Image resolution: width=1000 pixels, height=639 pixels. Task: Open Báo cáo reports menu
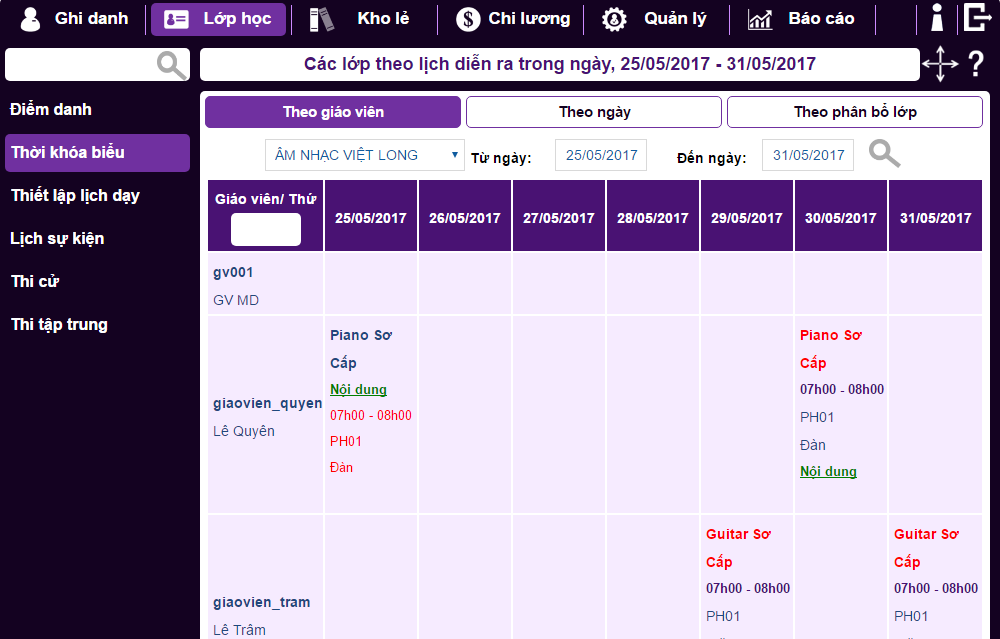coord(801,19)
